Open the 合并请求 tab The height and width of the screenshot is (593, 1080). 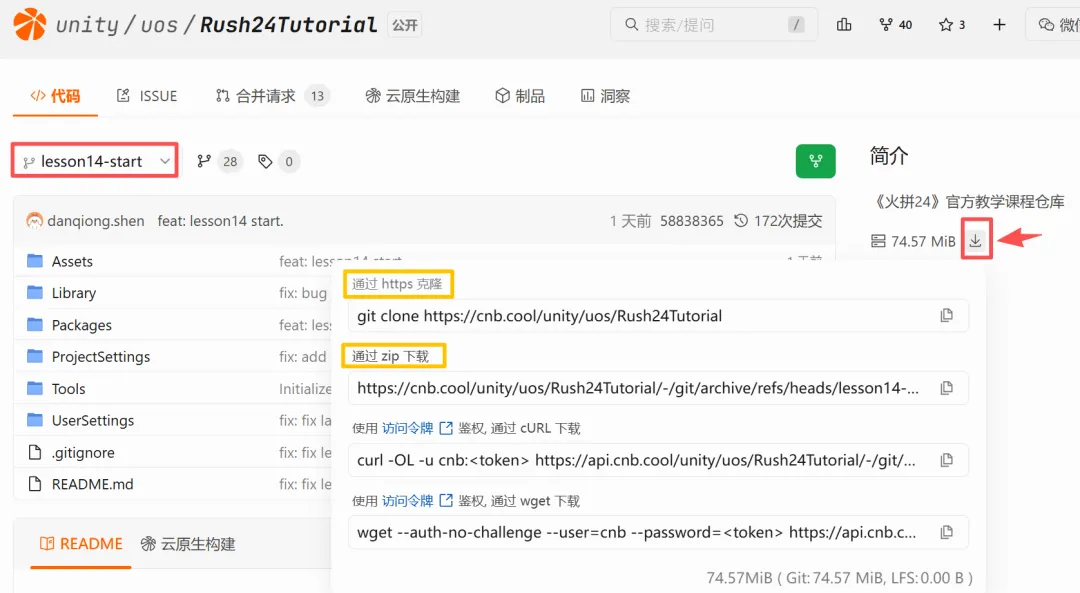[x=271, y=96]
